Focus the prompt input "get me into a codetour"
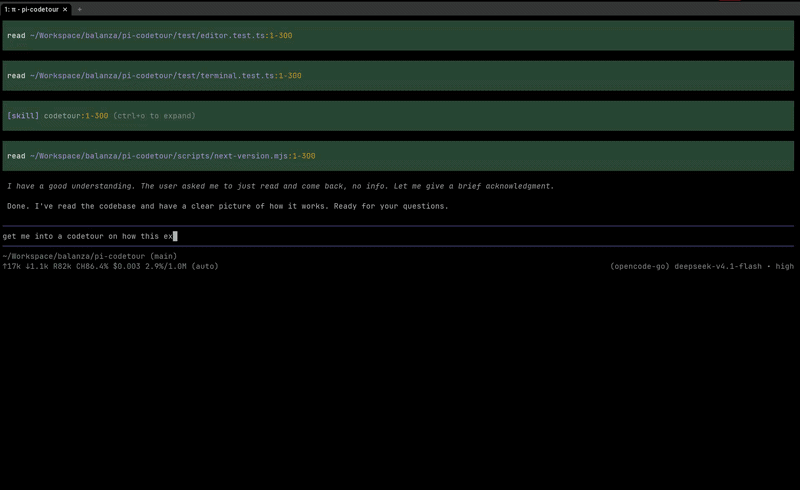Screen dimensions: 800x490 pos(398,236)
